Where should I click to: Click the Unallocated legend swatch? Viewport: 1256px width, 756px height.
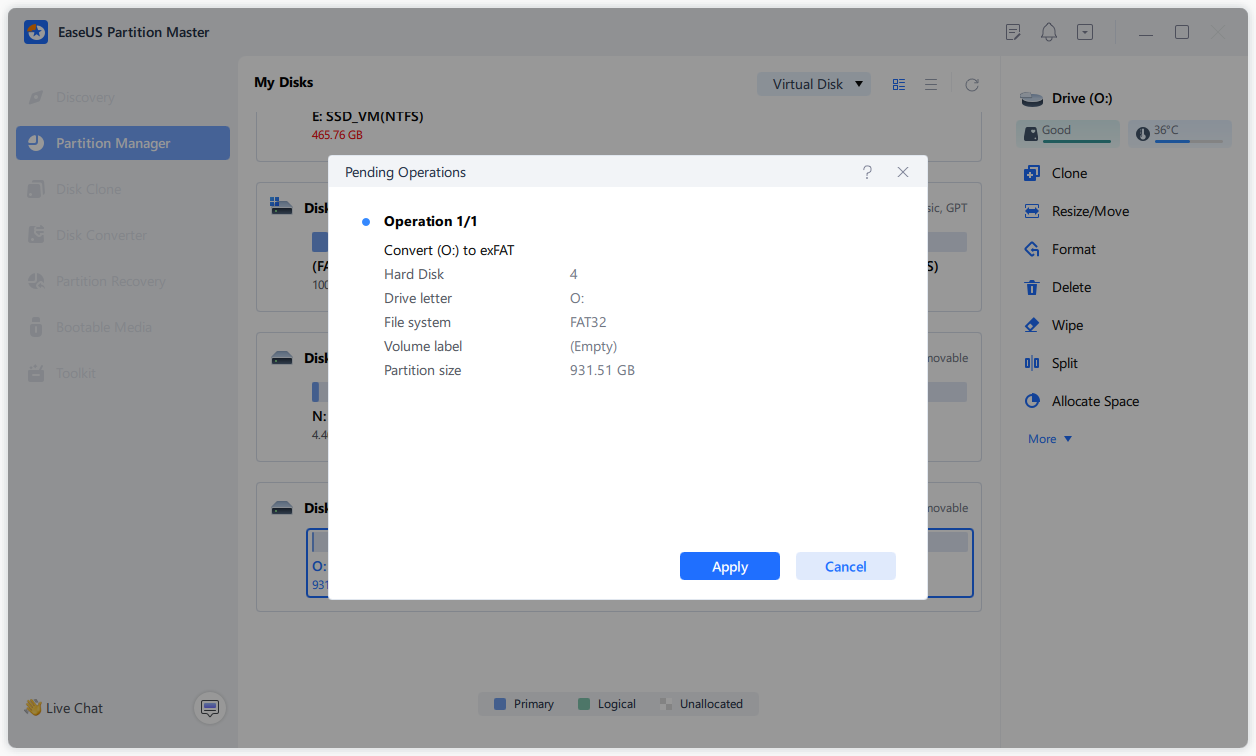[x=666, y=704]
